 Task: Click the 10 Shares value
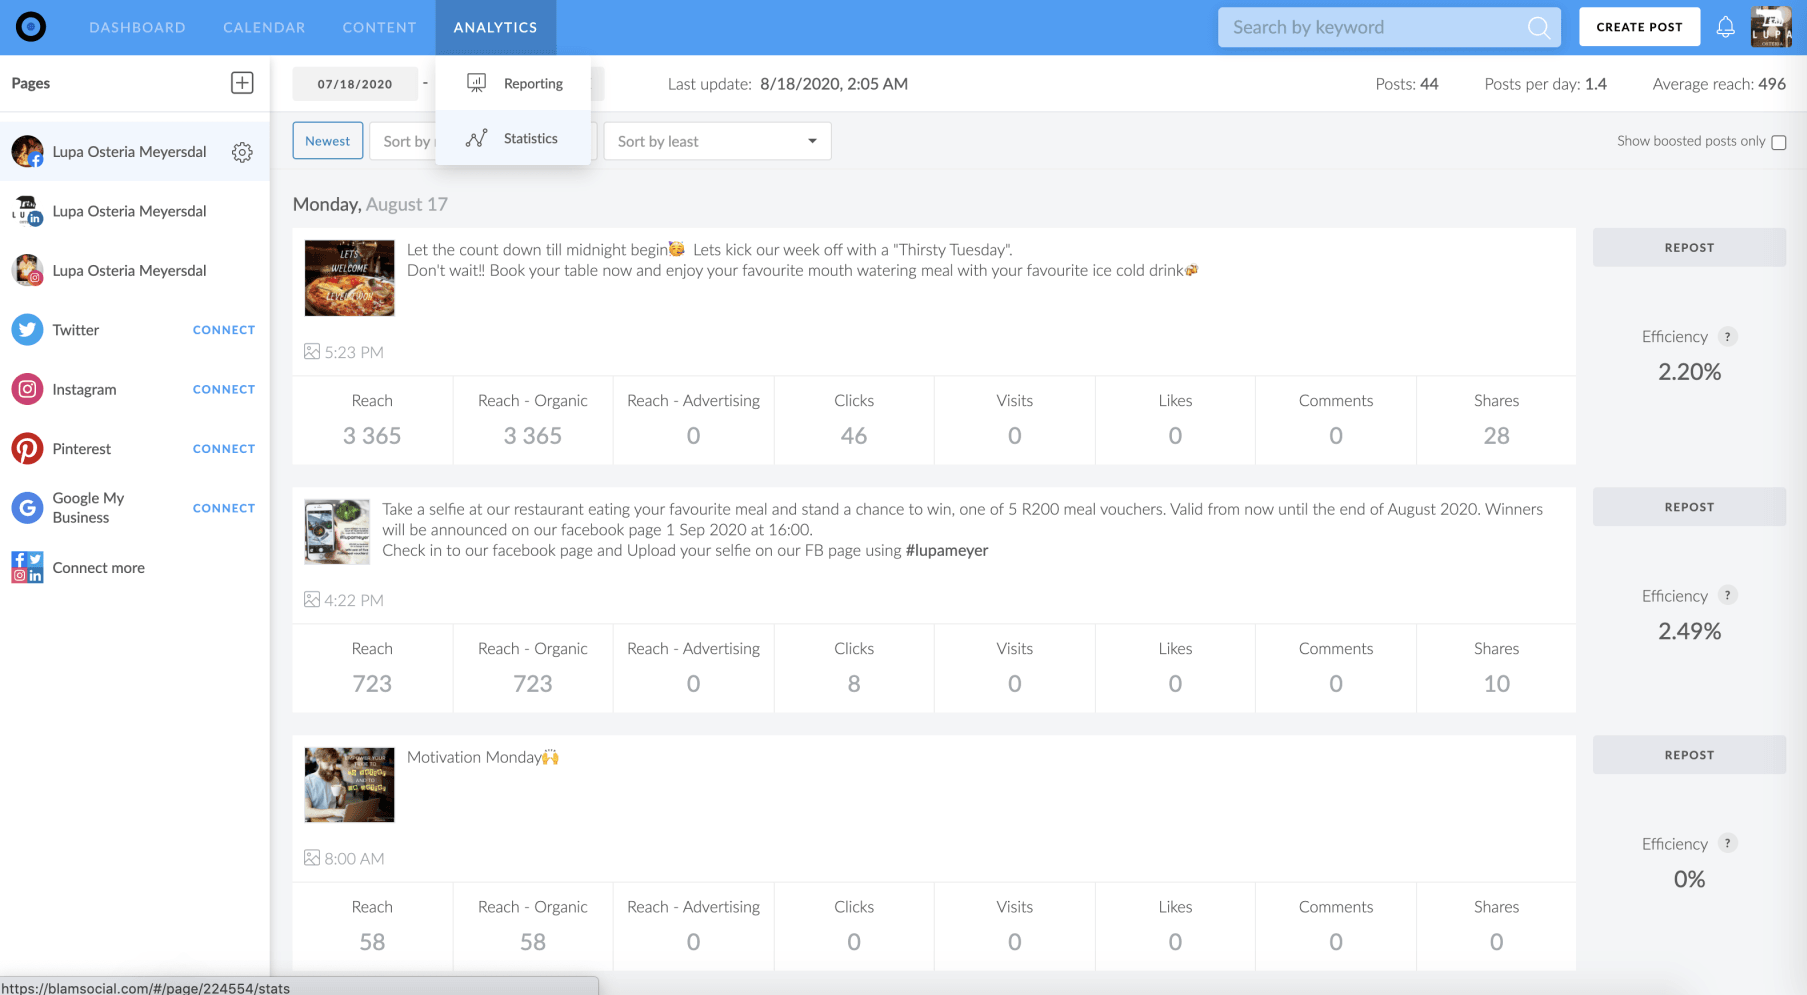[x=1496, y=684]
